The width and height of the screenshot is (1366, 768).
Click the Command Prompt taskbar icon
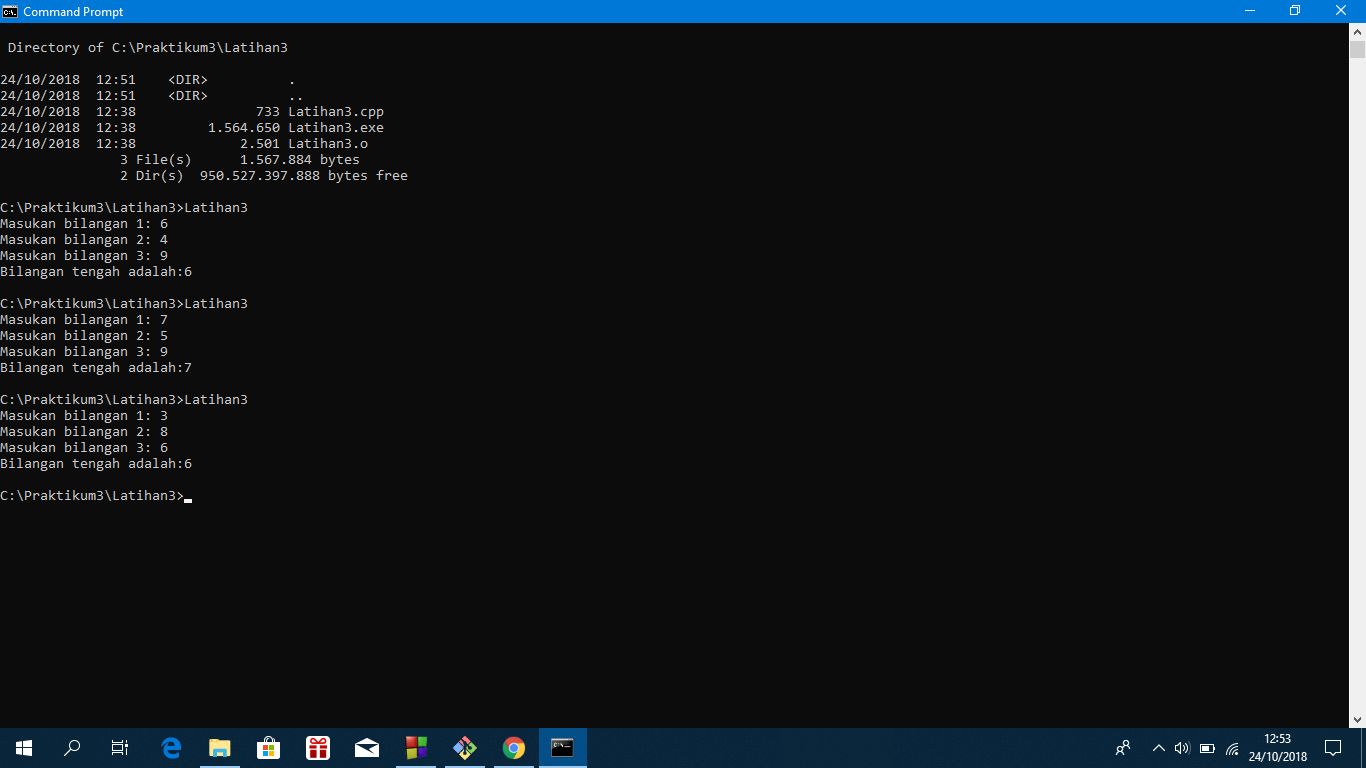coord(563,748)
